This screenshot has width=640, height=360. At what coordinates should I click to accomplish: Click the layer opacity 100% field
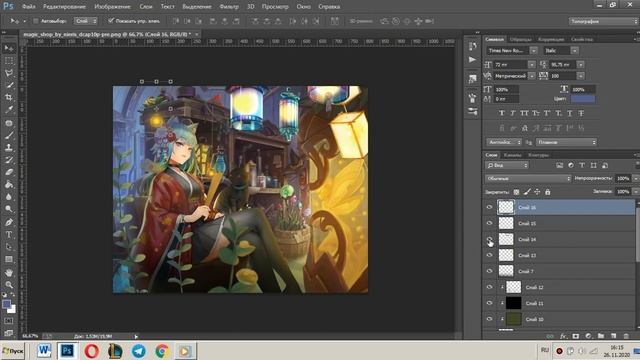[623, 178]
